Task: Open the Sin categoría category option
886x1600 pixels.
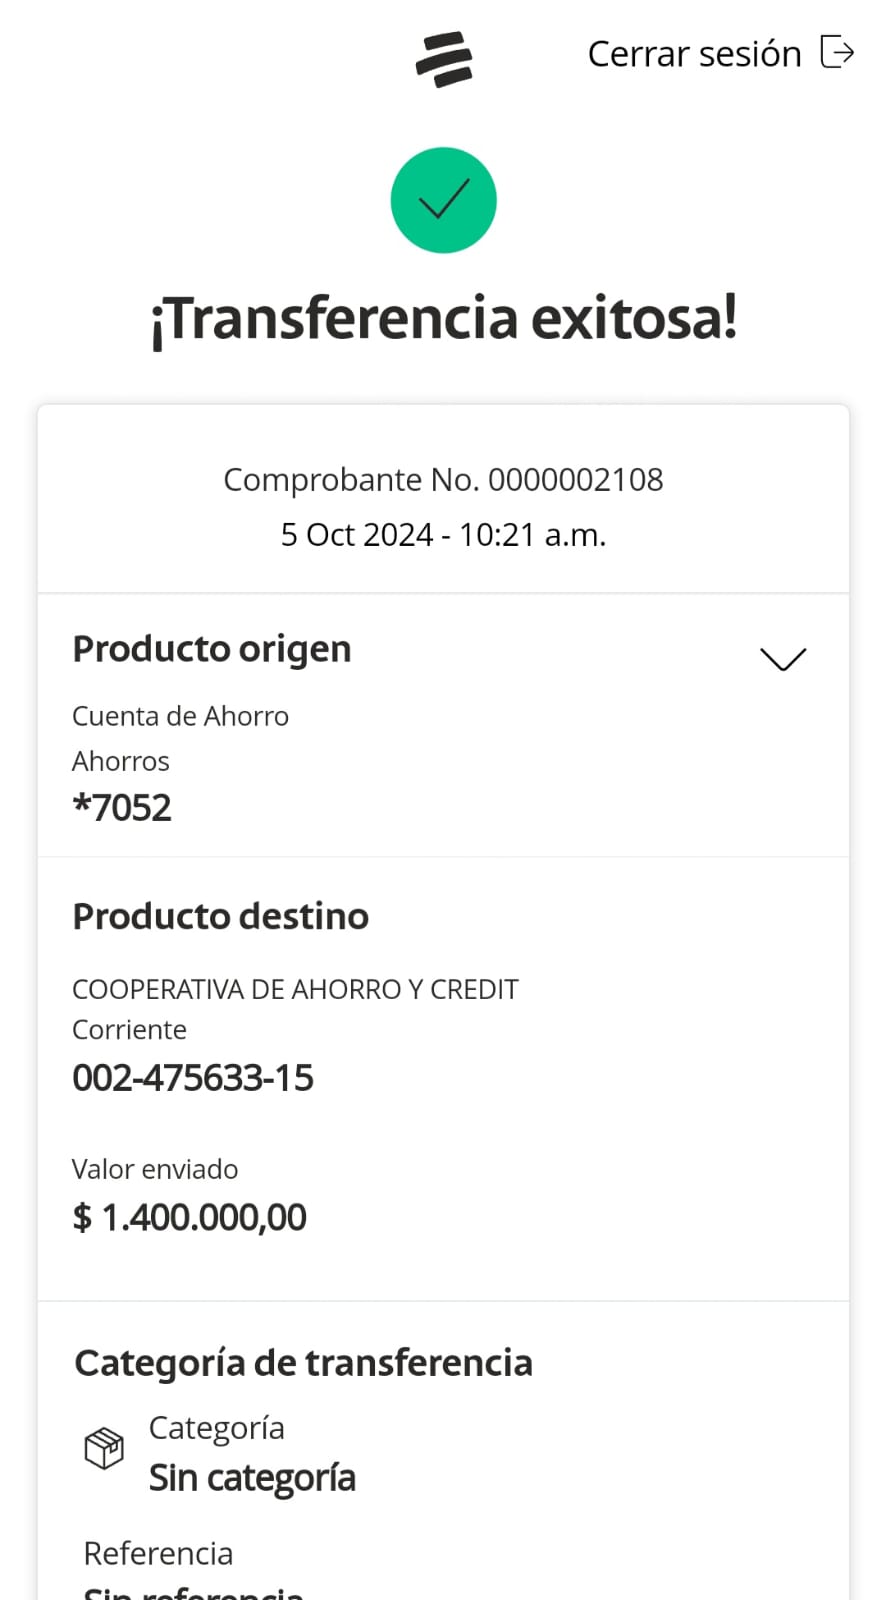Action: coord(252,1478)
